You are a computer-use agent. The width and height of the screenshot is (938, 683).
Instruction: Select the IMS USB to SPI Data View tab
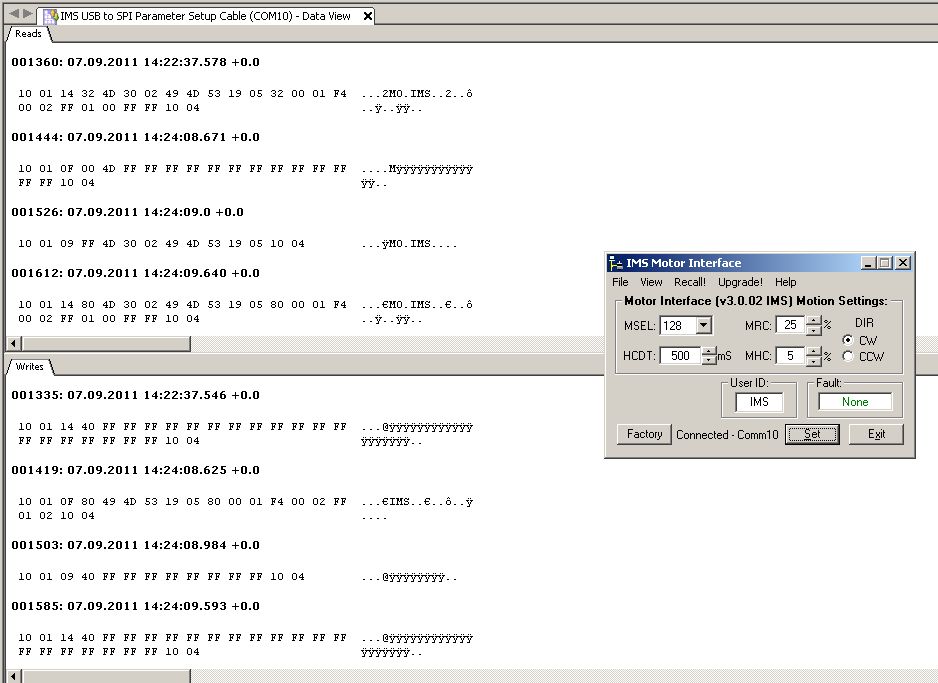[205, 17]
